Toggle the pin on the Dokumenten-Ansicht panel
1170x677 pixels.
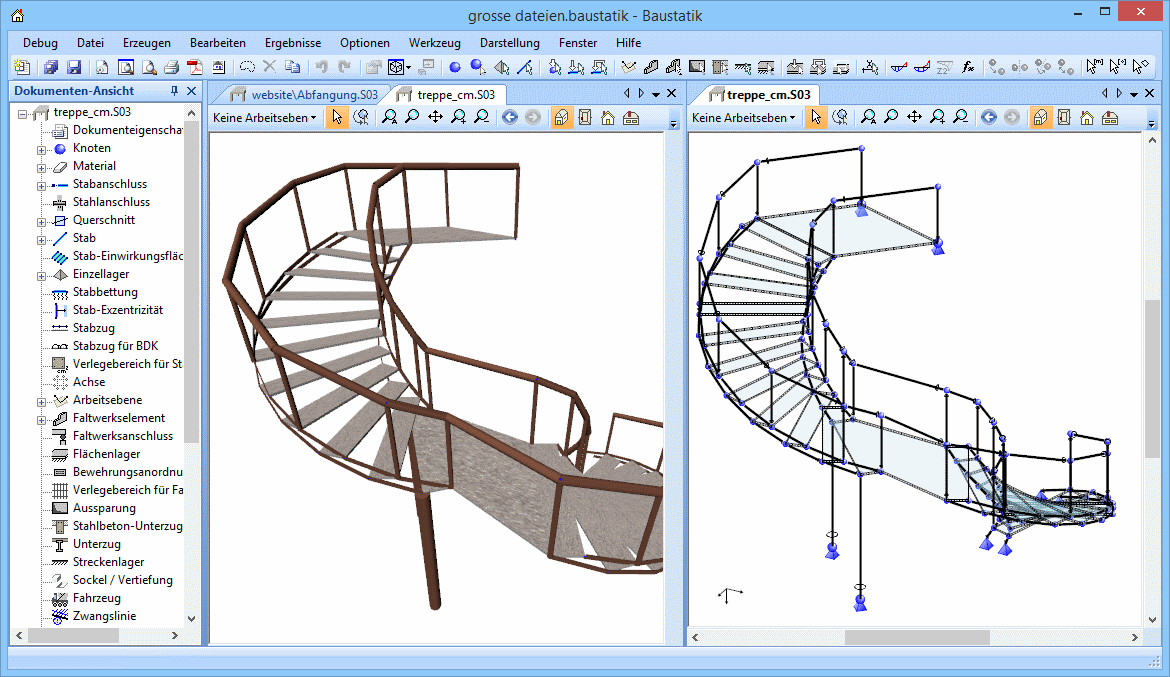(x=174, y=91)
